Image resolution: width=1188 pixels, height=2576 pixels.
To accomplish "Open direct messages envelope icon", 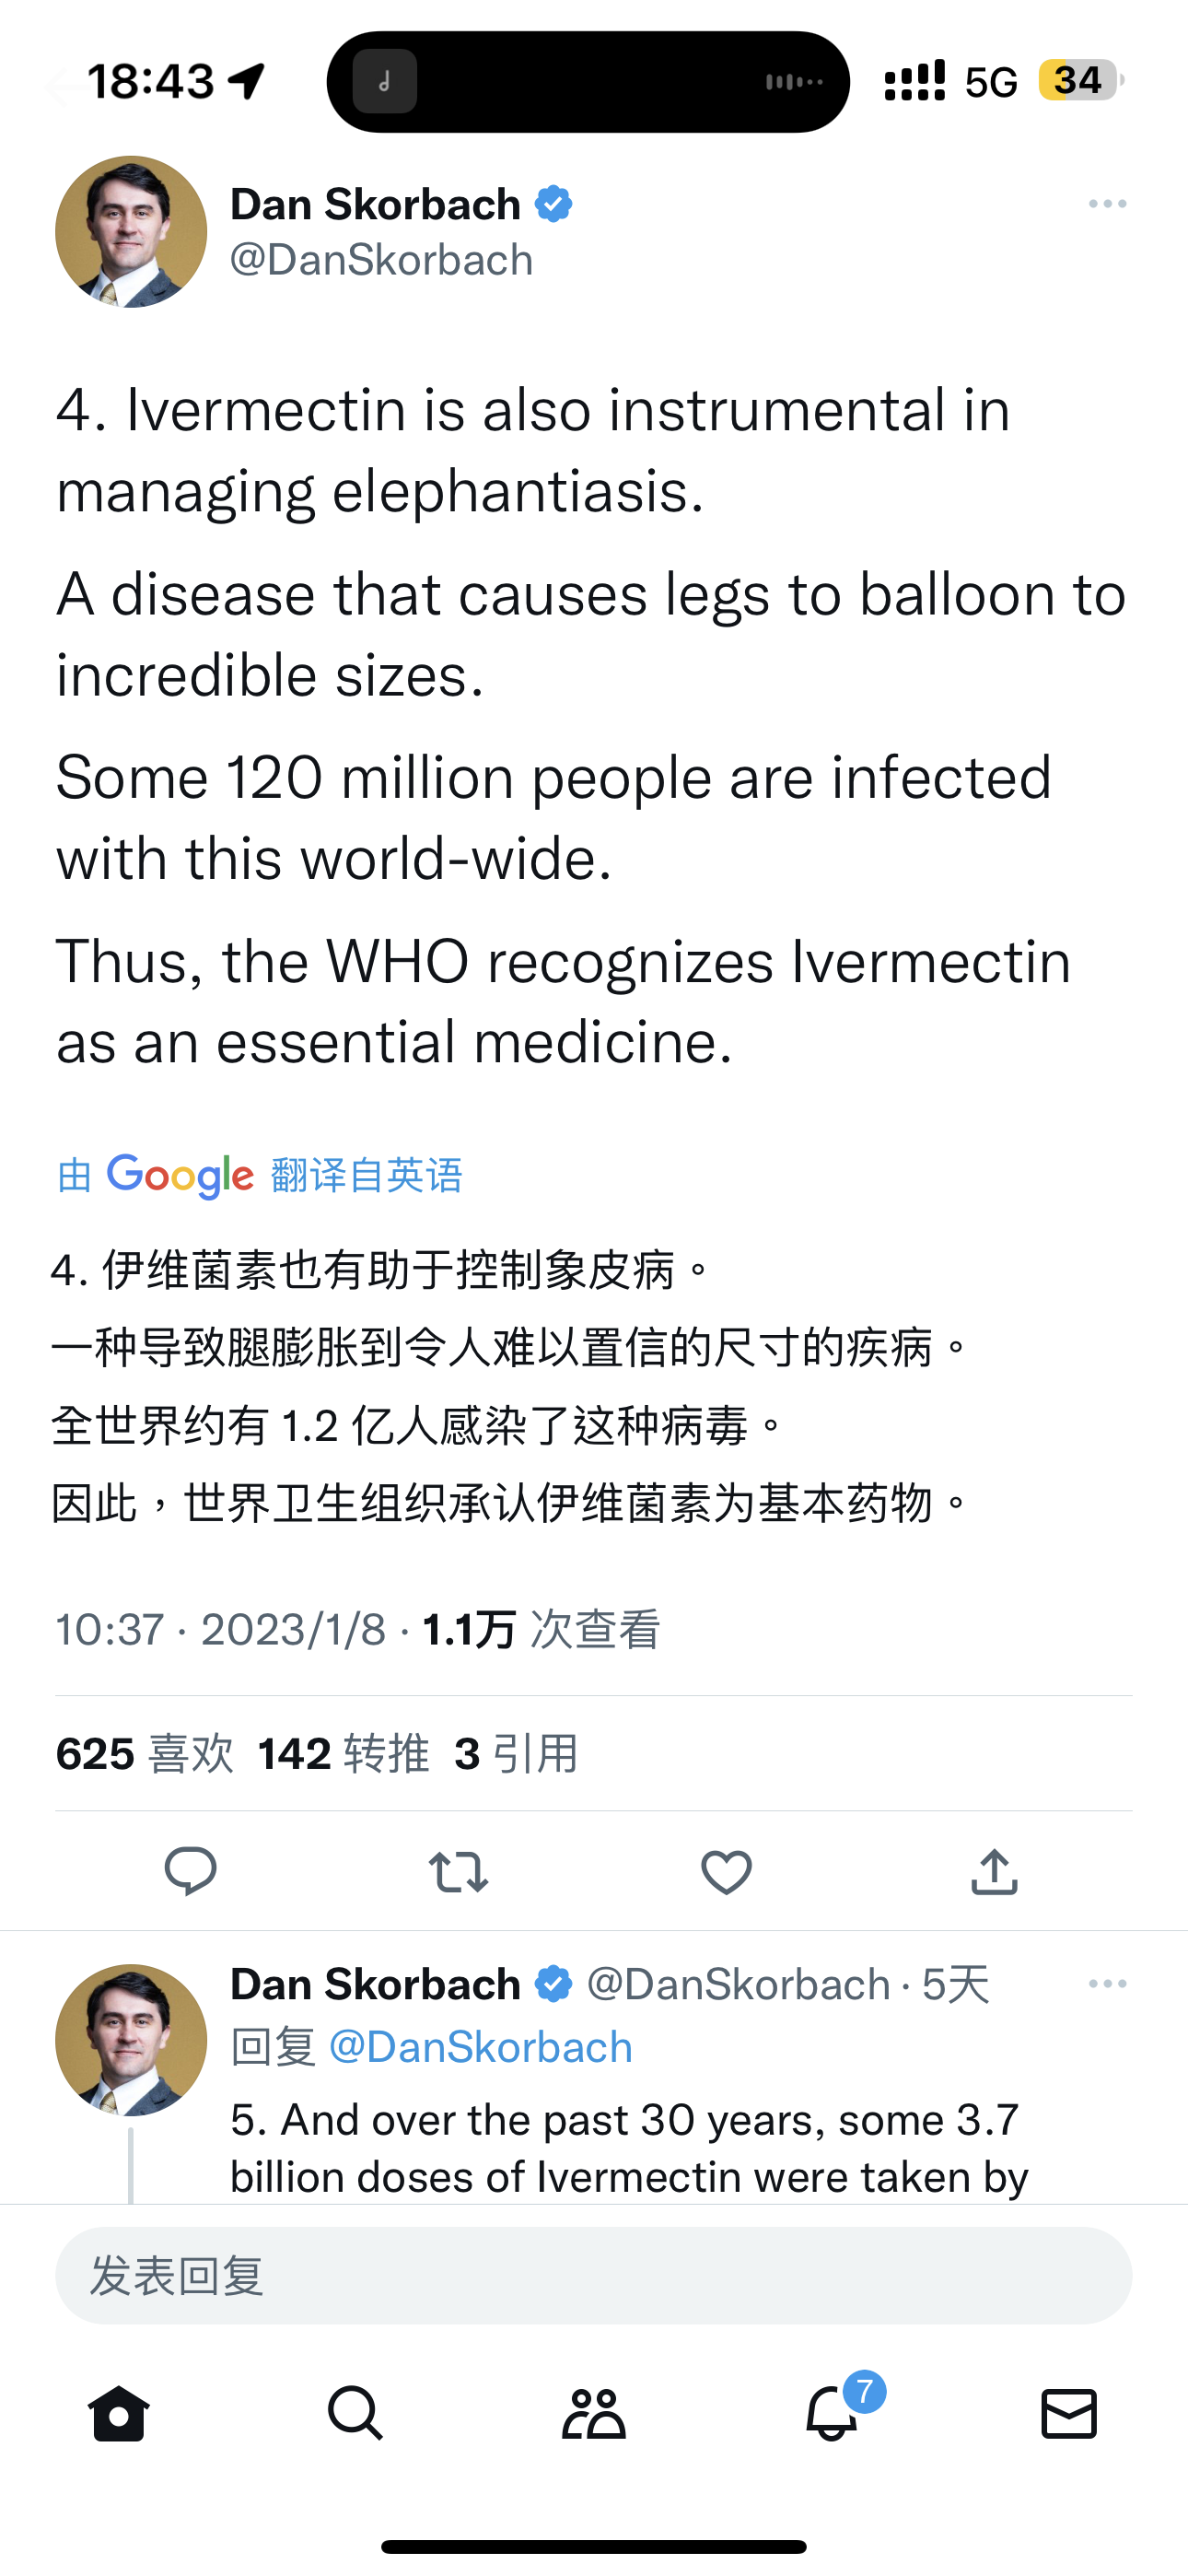I will pos(1069,2414).
